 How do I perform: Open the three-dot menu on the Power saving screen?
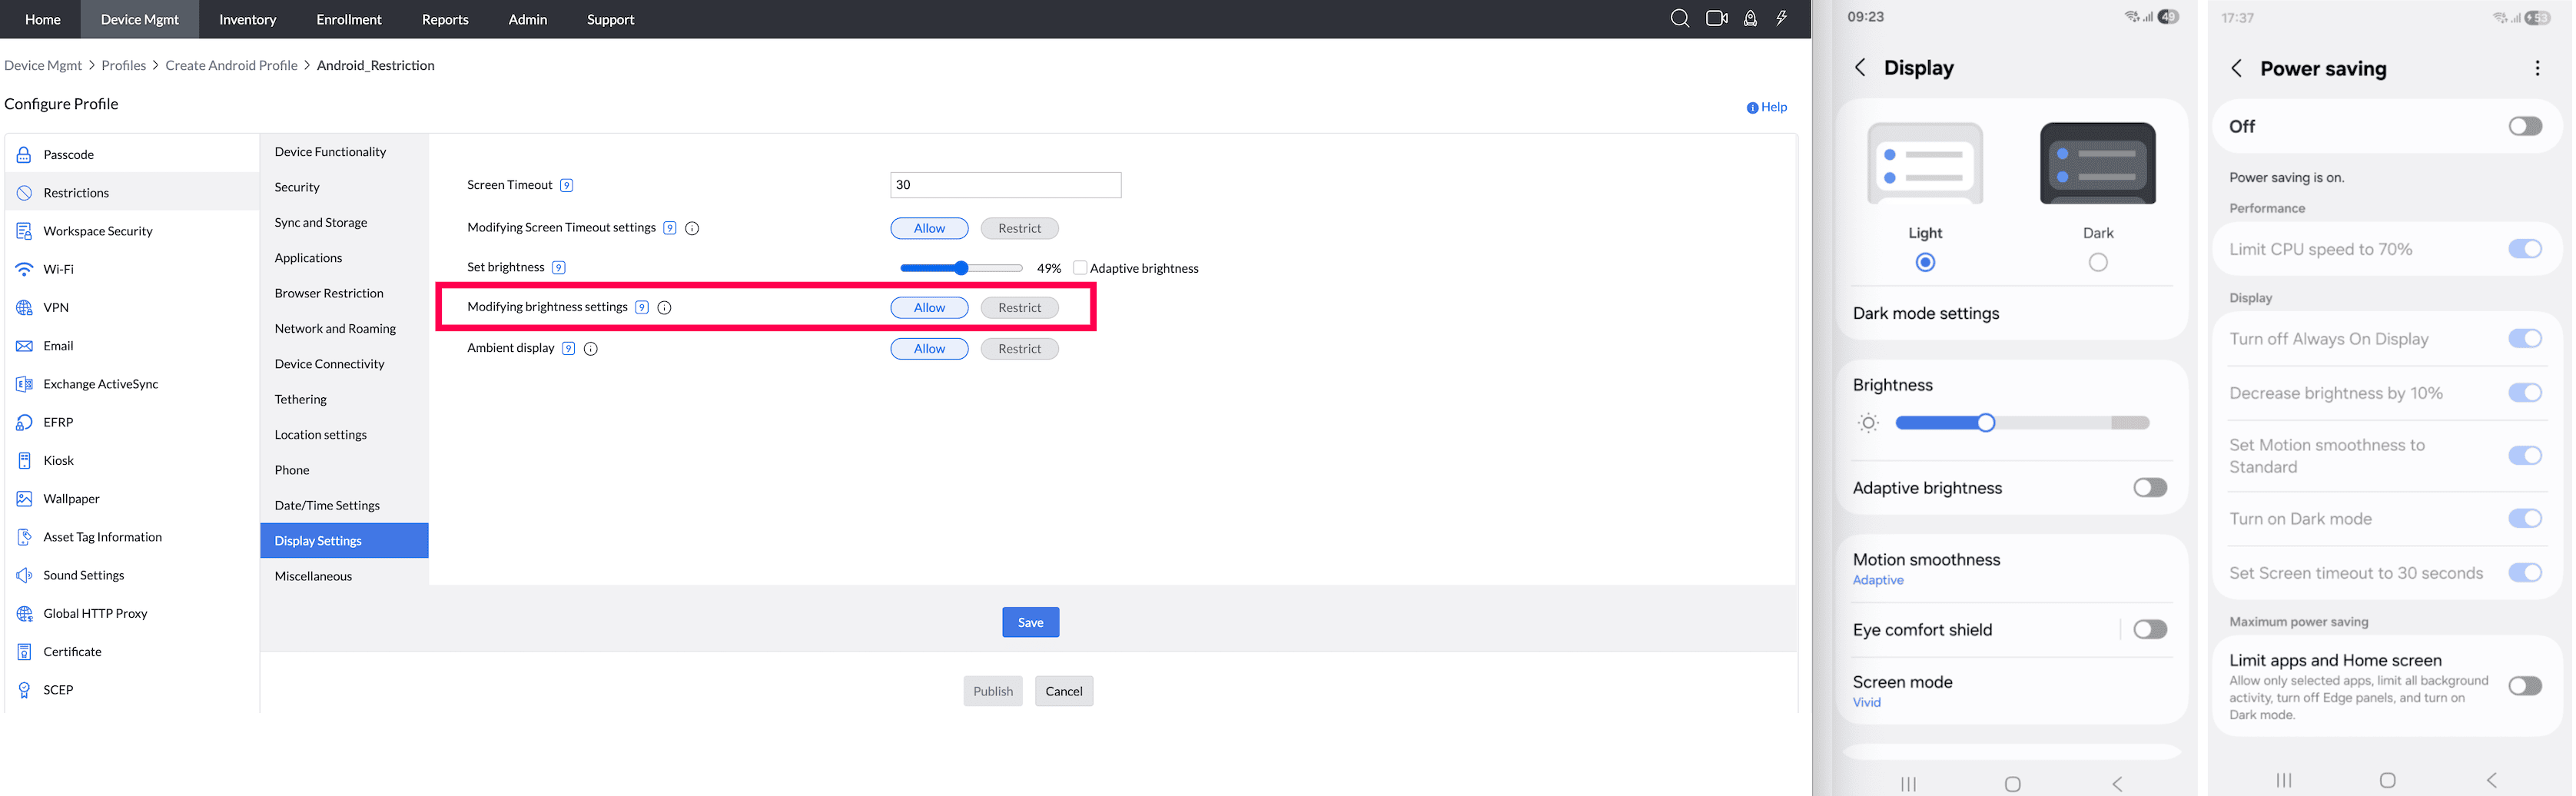[x=2537, y=68]
